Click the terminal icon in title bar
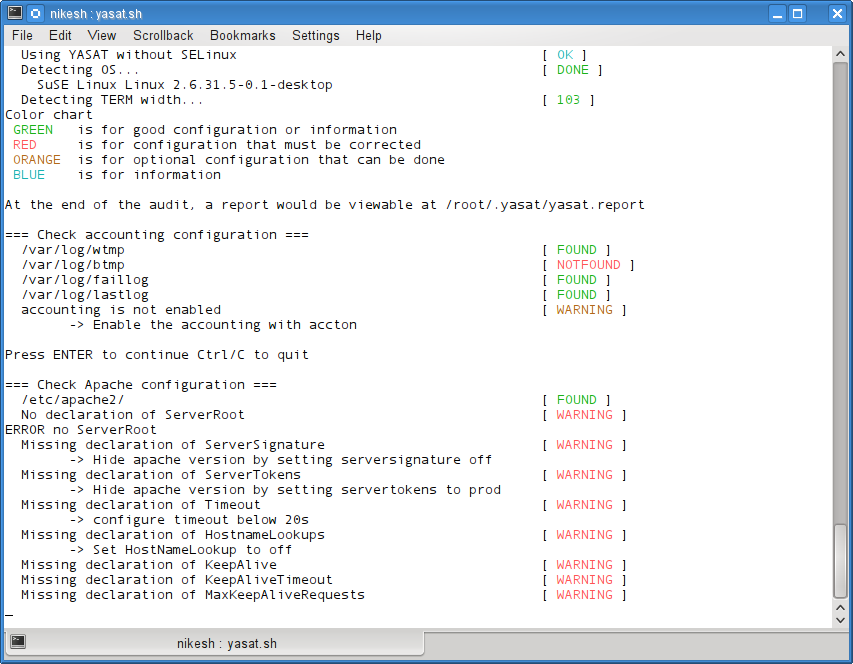853x664 pixels. (x=15, y=13)
